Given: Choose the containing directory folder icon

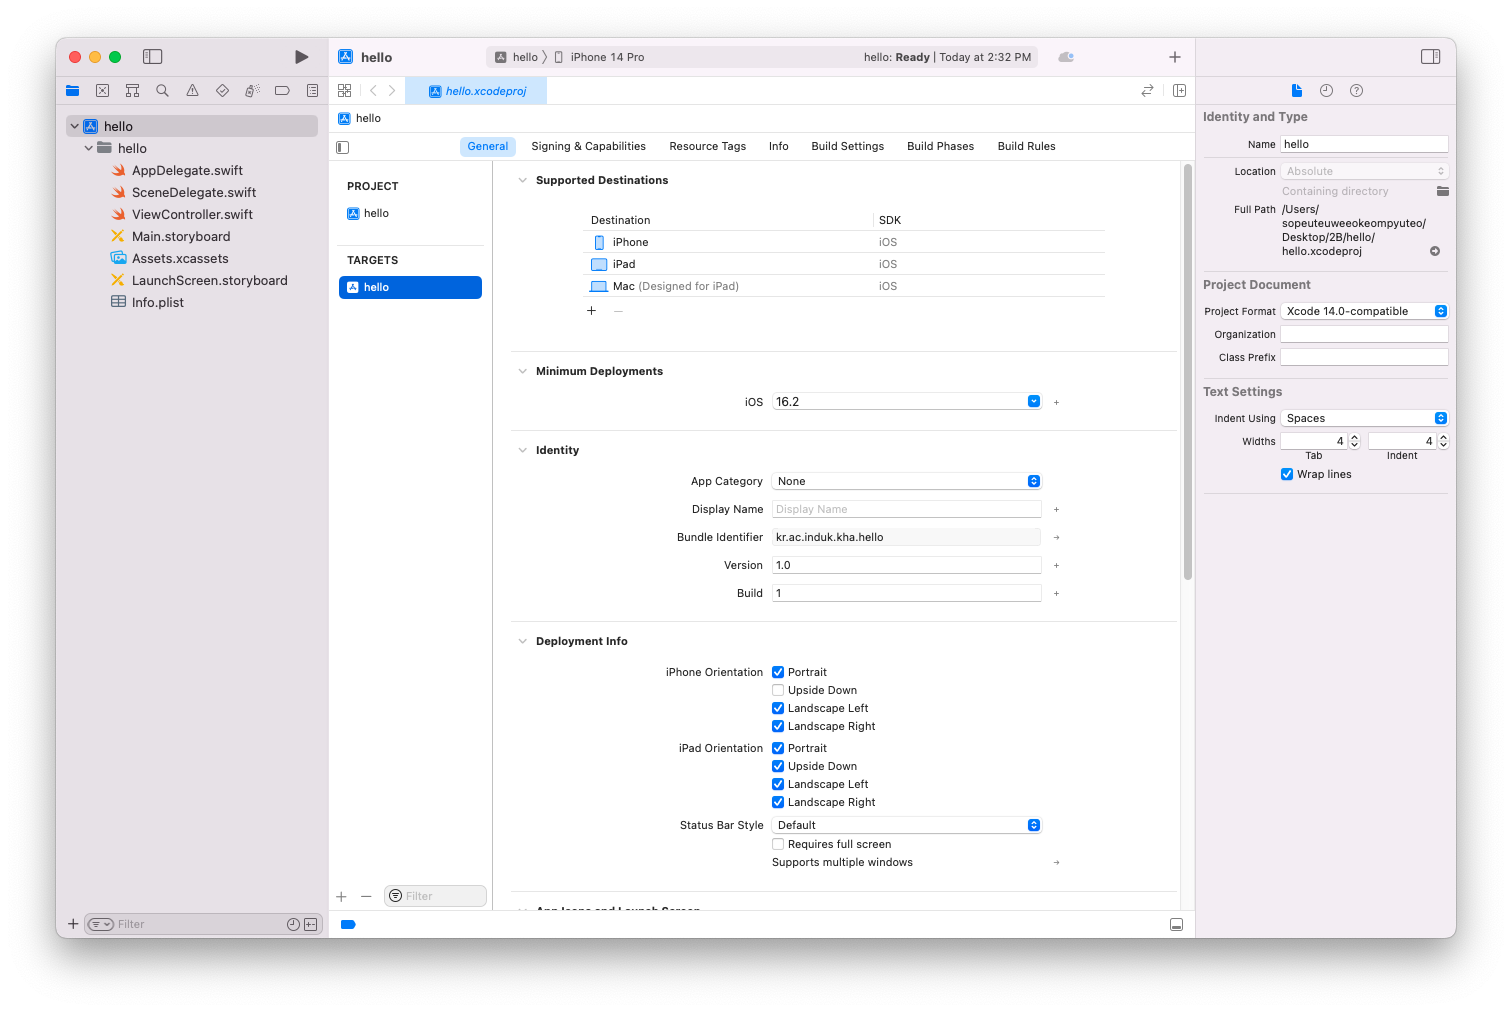Looking at the screenshot, I should pos(1442,191).
